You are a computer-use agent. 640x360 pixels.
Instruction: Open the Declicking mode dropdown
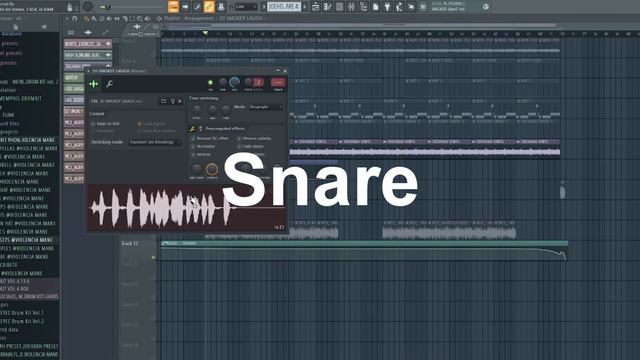155,142
